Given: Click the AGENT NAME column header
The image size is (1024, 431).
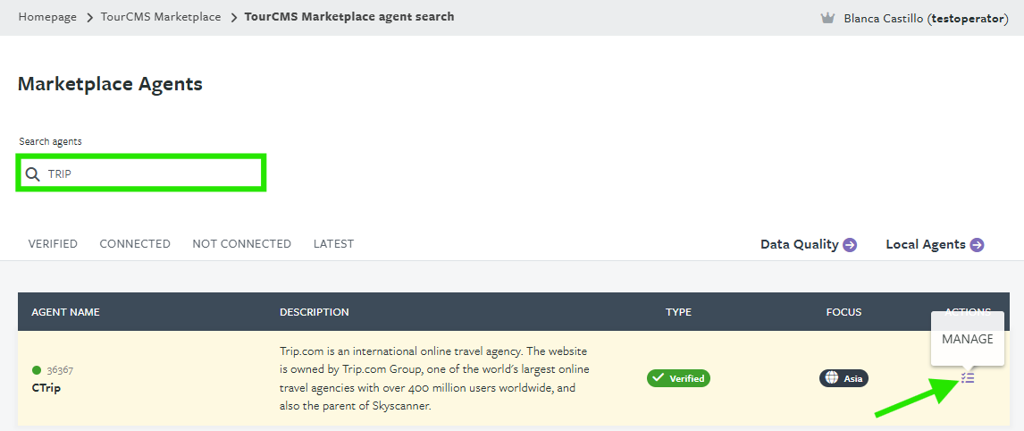Looking at the screenshot, I should pyautogui.click(x=65, y=312).
